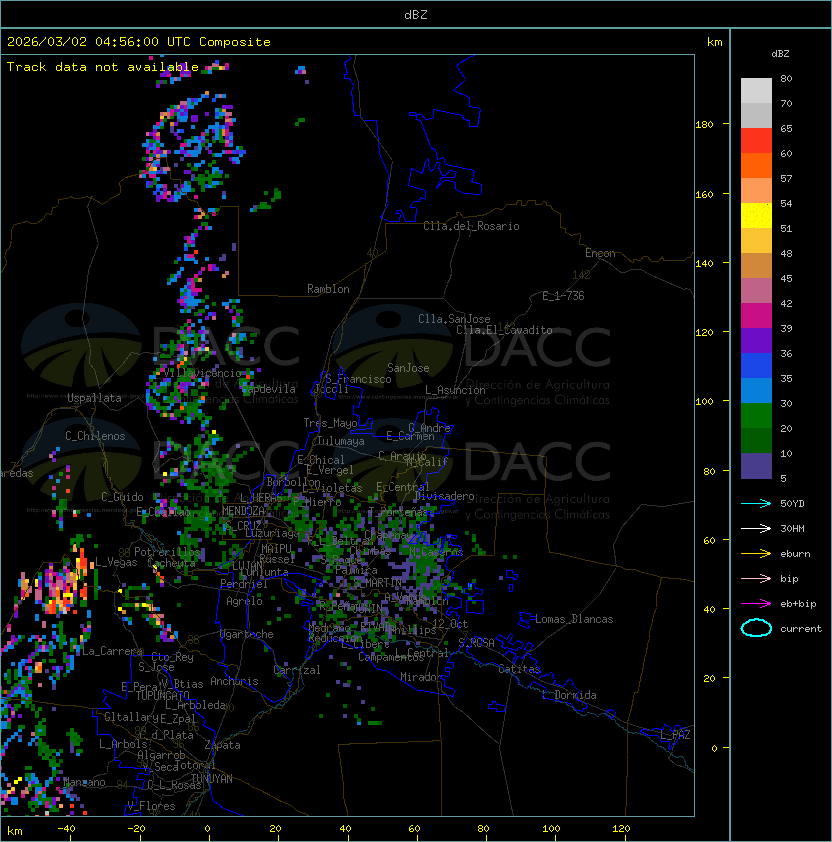Click the 'Clla.SanJose' map label
This screenshot has height=842, width=832.
(454, 319)
